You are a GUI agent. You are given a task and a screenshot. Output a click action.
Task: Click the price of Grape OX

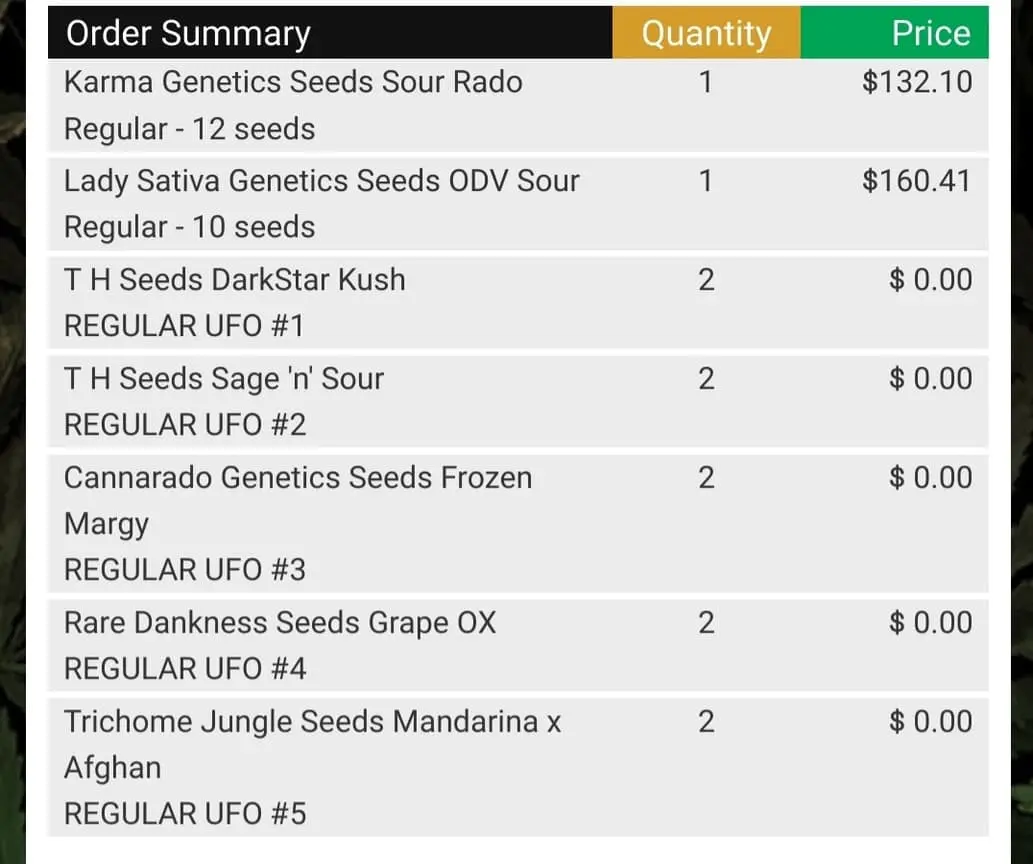930,623
